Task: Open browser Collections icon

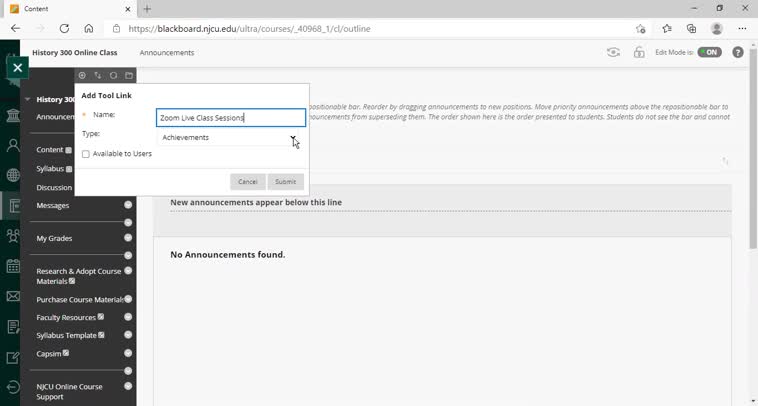Action: tap(692, 29)
